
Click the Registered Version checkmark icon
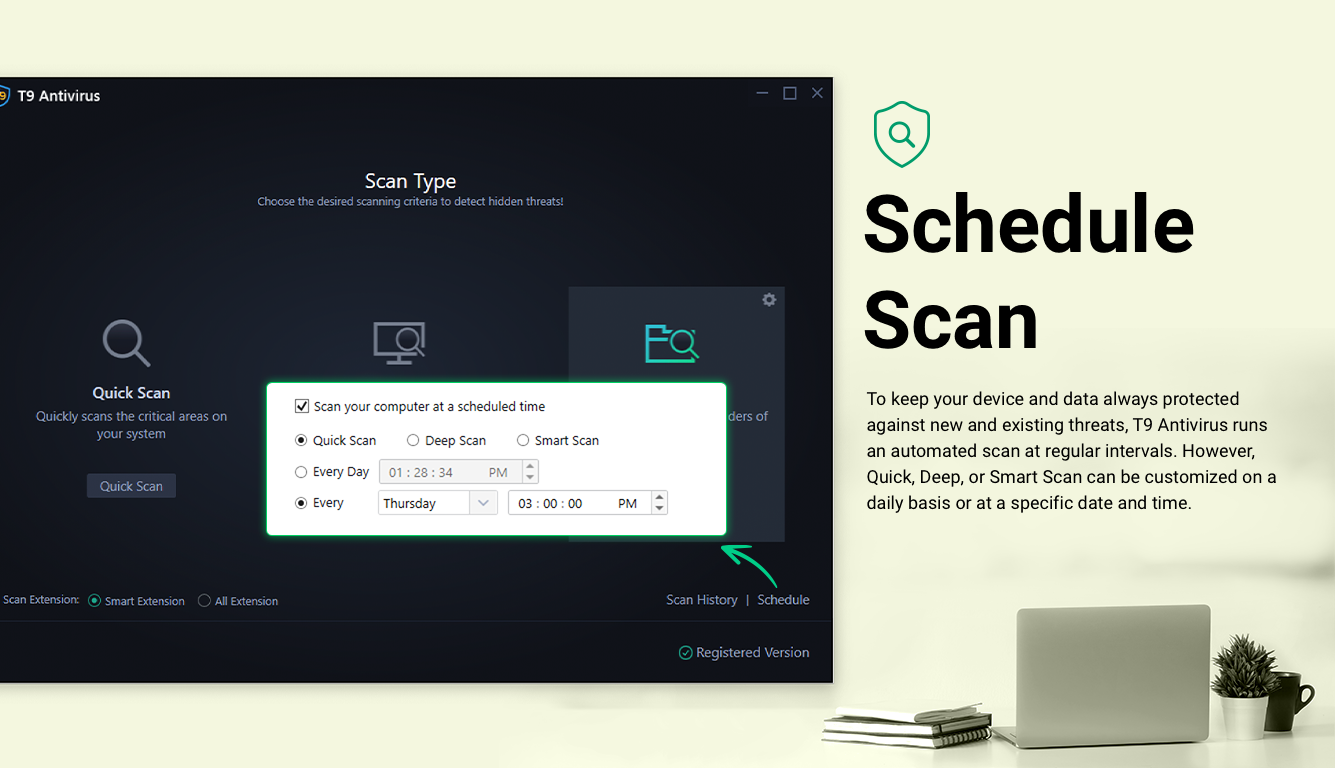pos(685,652)
